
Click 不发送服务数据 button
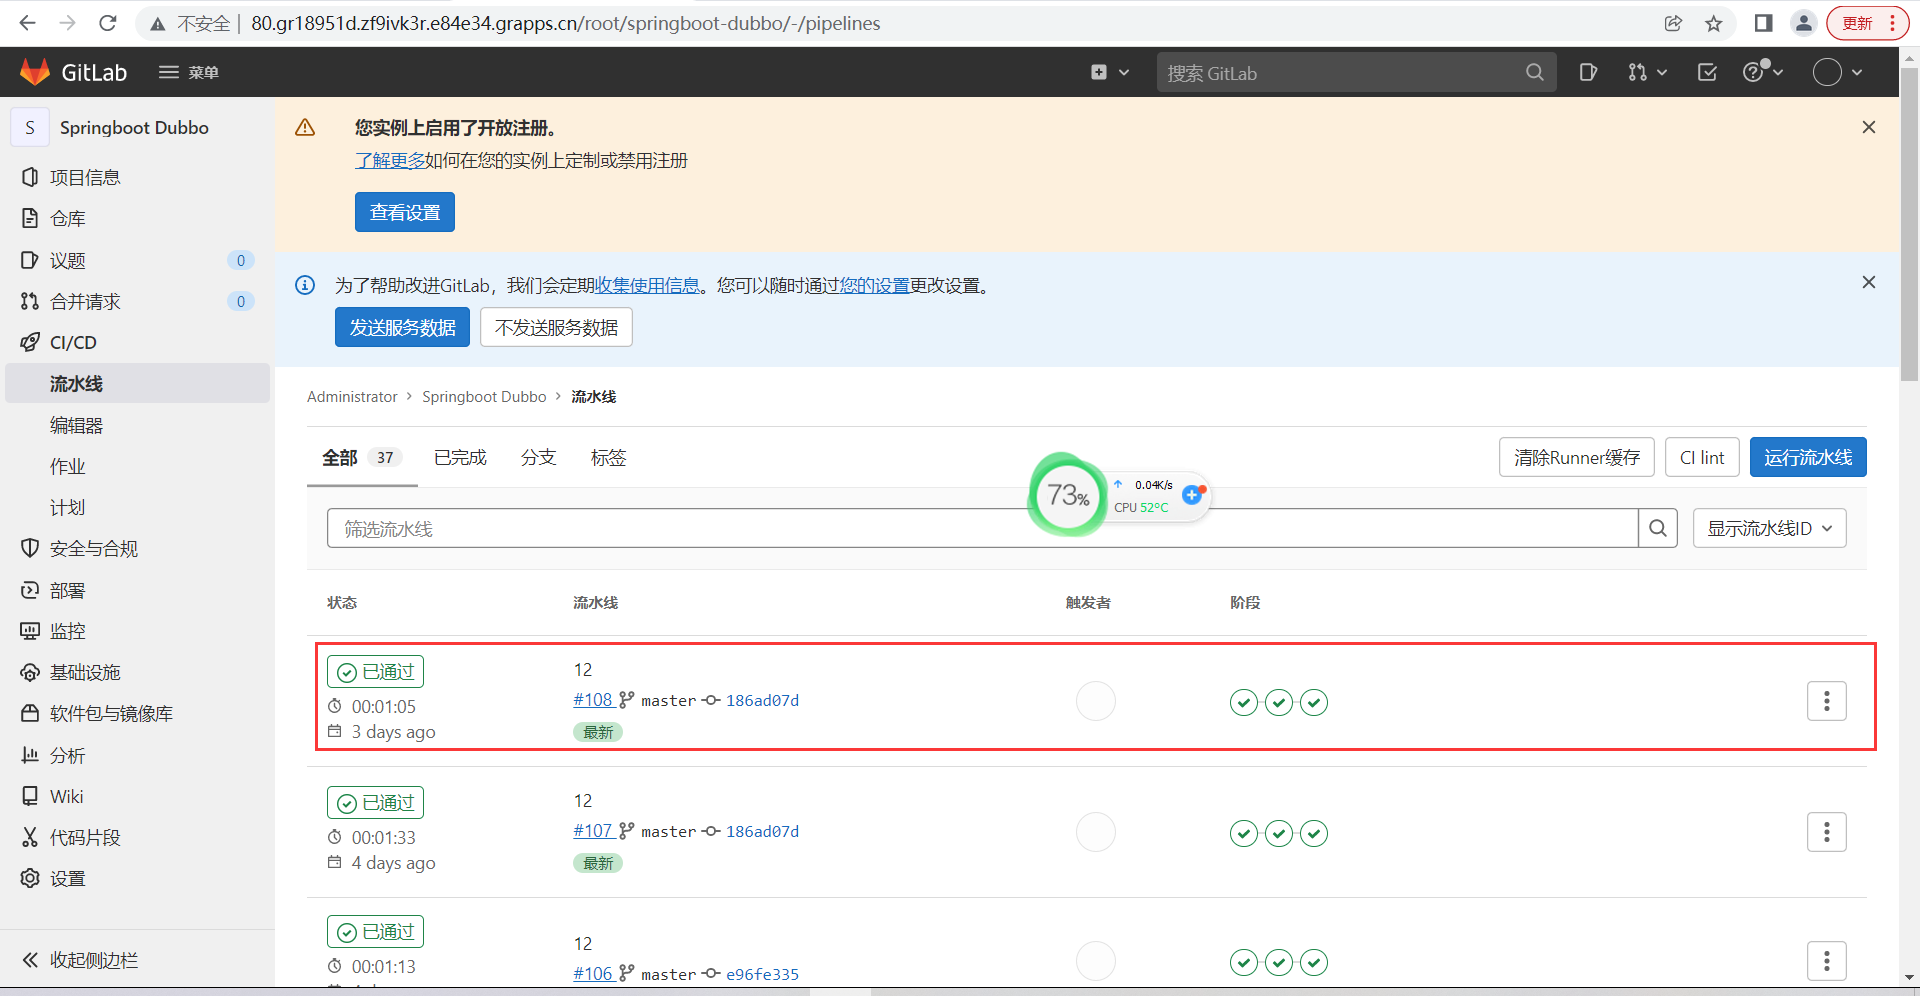tap(556, 327)
